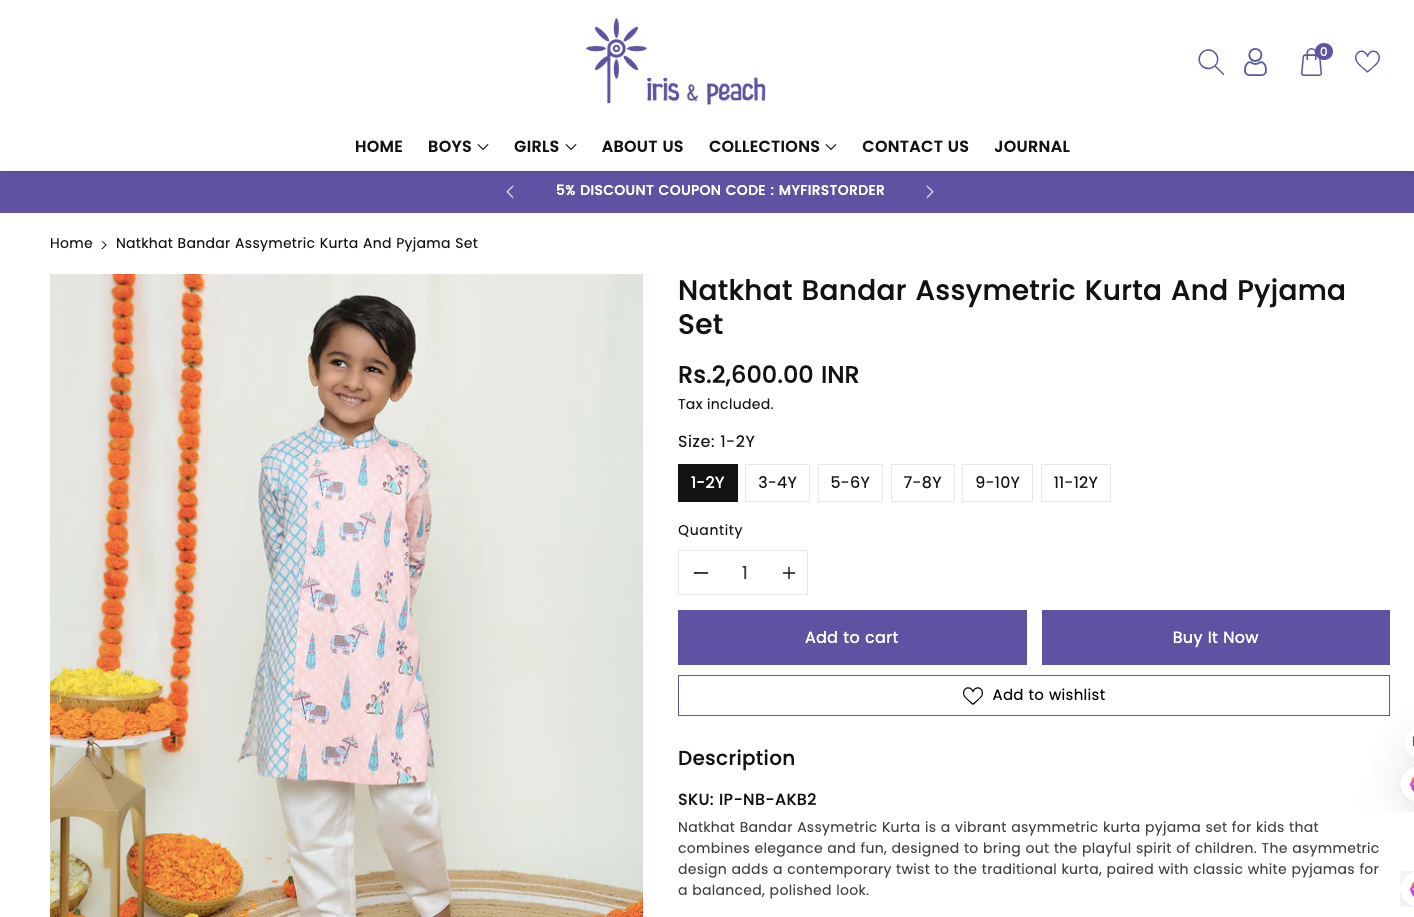
Task: Expand the Girls dropdown menu
Action: pos(545,147)
